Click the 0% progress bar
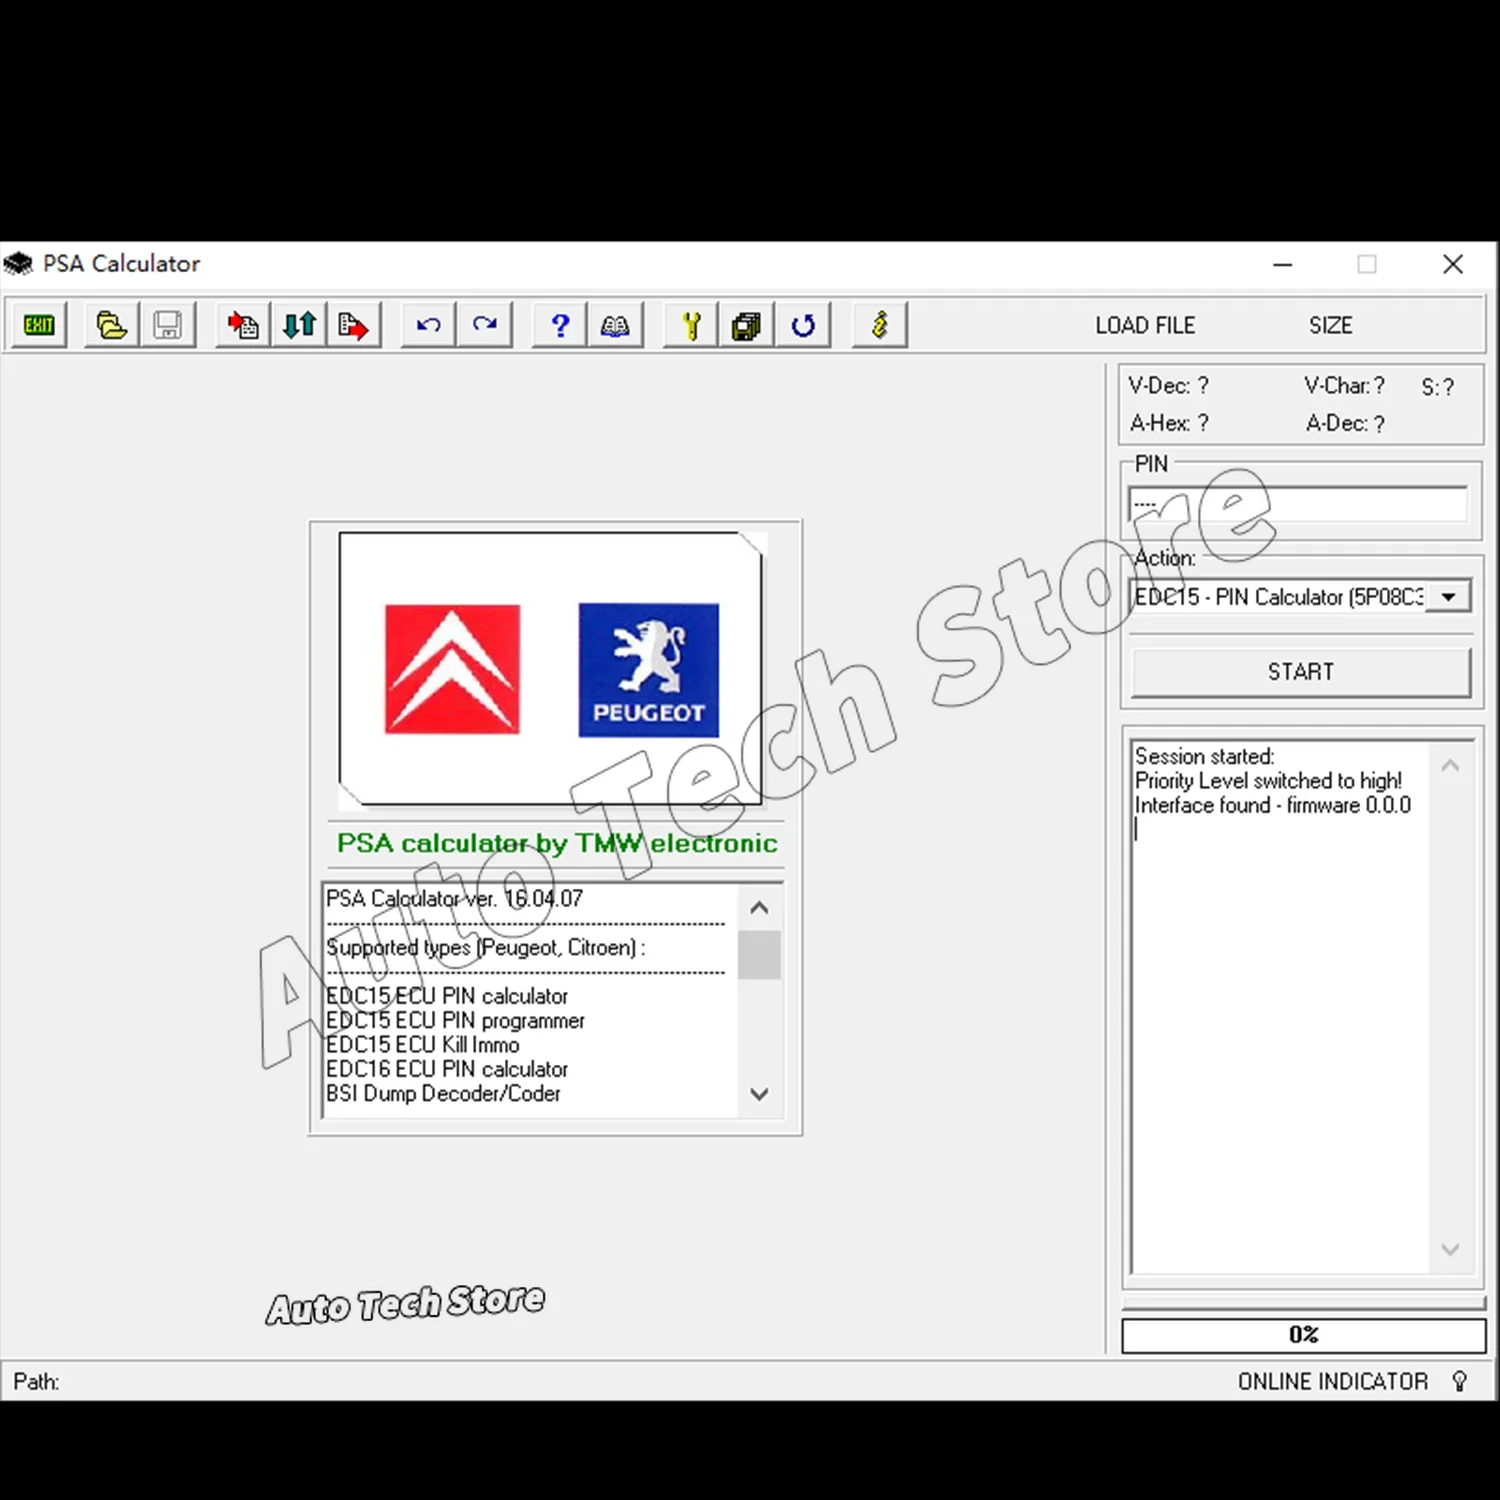1500x1500 pixels. (x=1303, y=1334)
